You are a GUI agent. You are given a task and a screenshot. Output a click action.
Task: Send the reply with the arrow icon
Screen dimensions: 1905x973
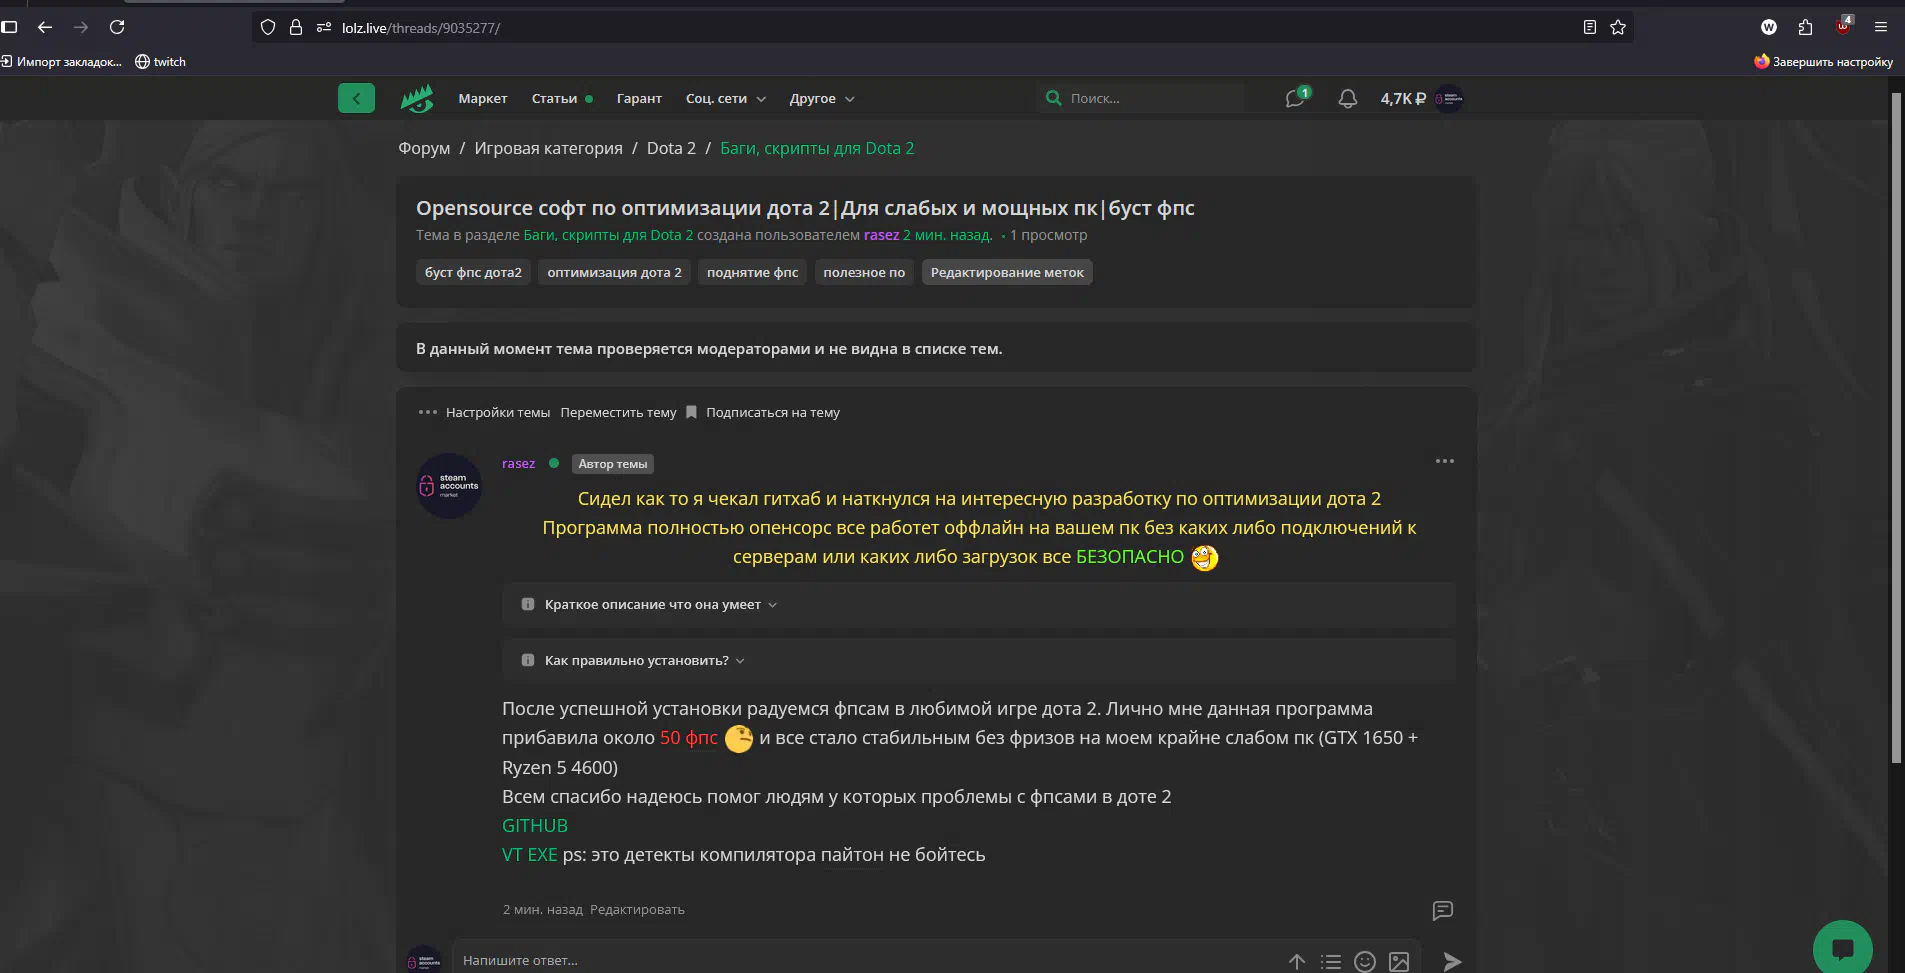pos(1452,961)
